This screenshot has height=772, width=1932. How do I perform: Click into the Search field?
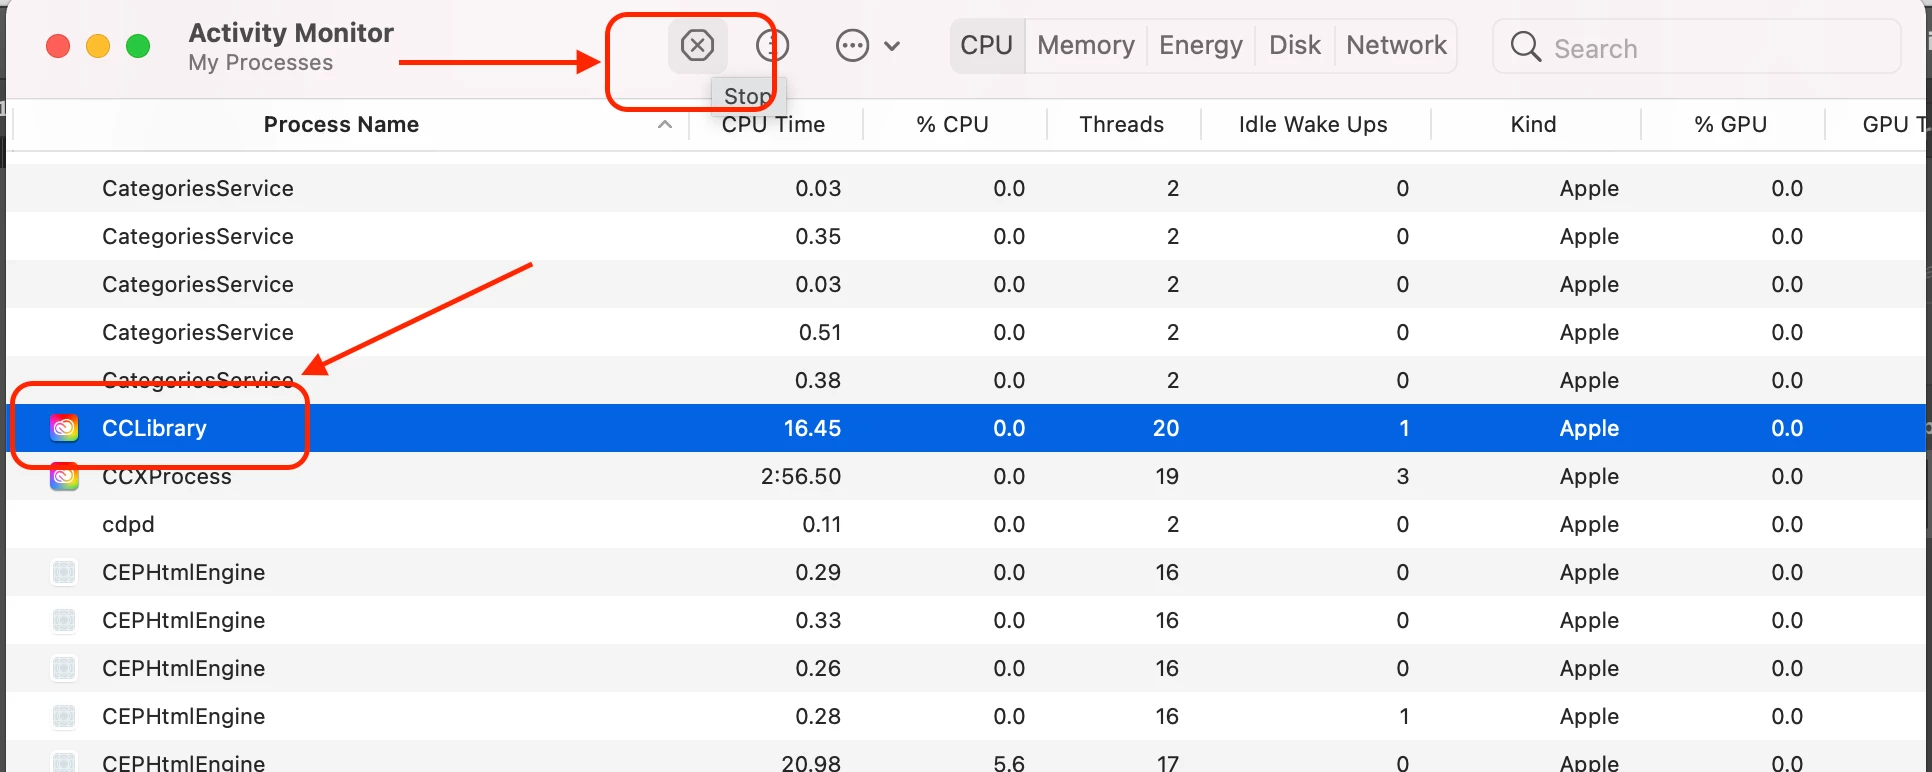click(1696, 47)
